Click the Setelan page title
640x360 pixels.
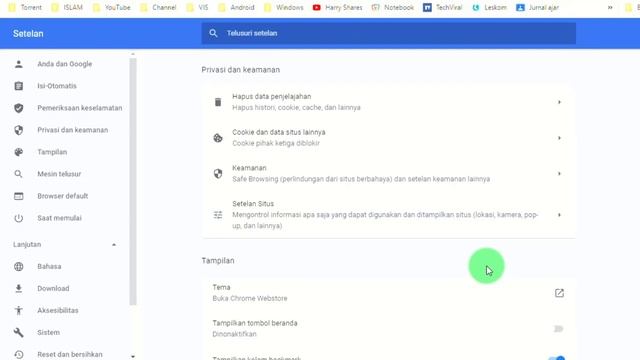coord(28,33)
